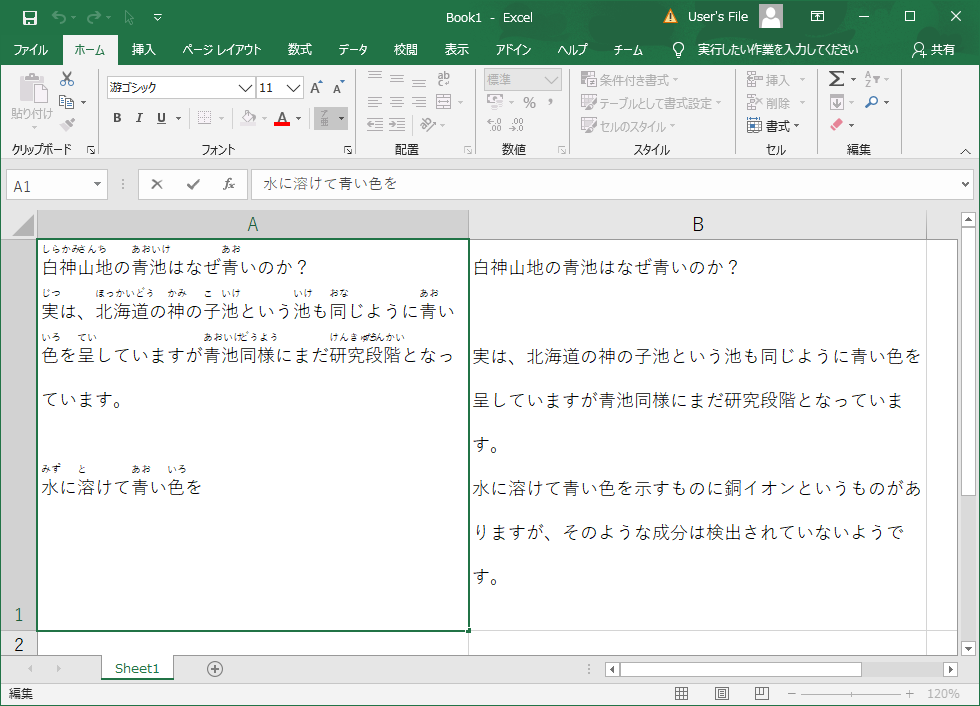Screen dimensions: 980x706
Task: Confirm formula bar entry with checkmark
Action: [x=193, y=184]
